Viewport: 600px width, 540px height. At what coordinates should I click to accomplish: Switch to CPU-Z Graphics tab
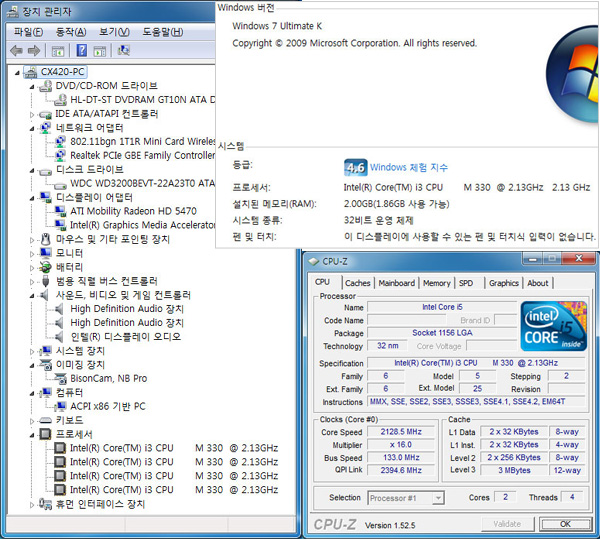coord(504,283)
